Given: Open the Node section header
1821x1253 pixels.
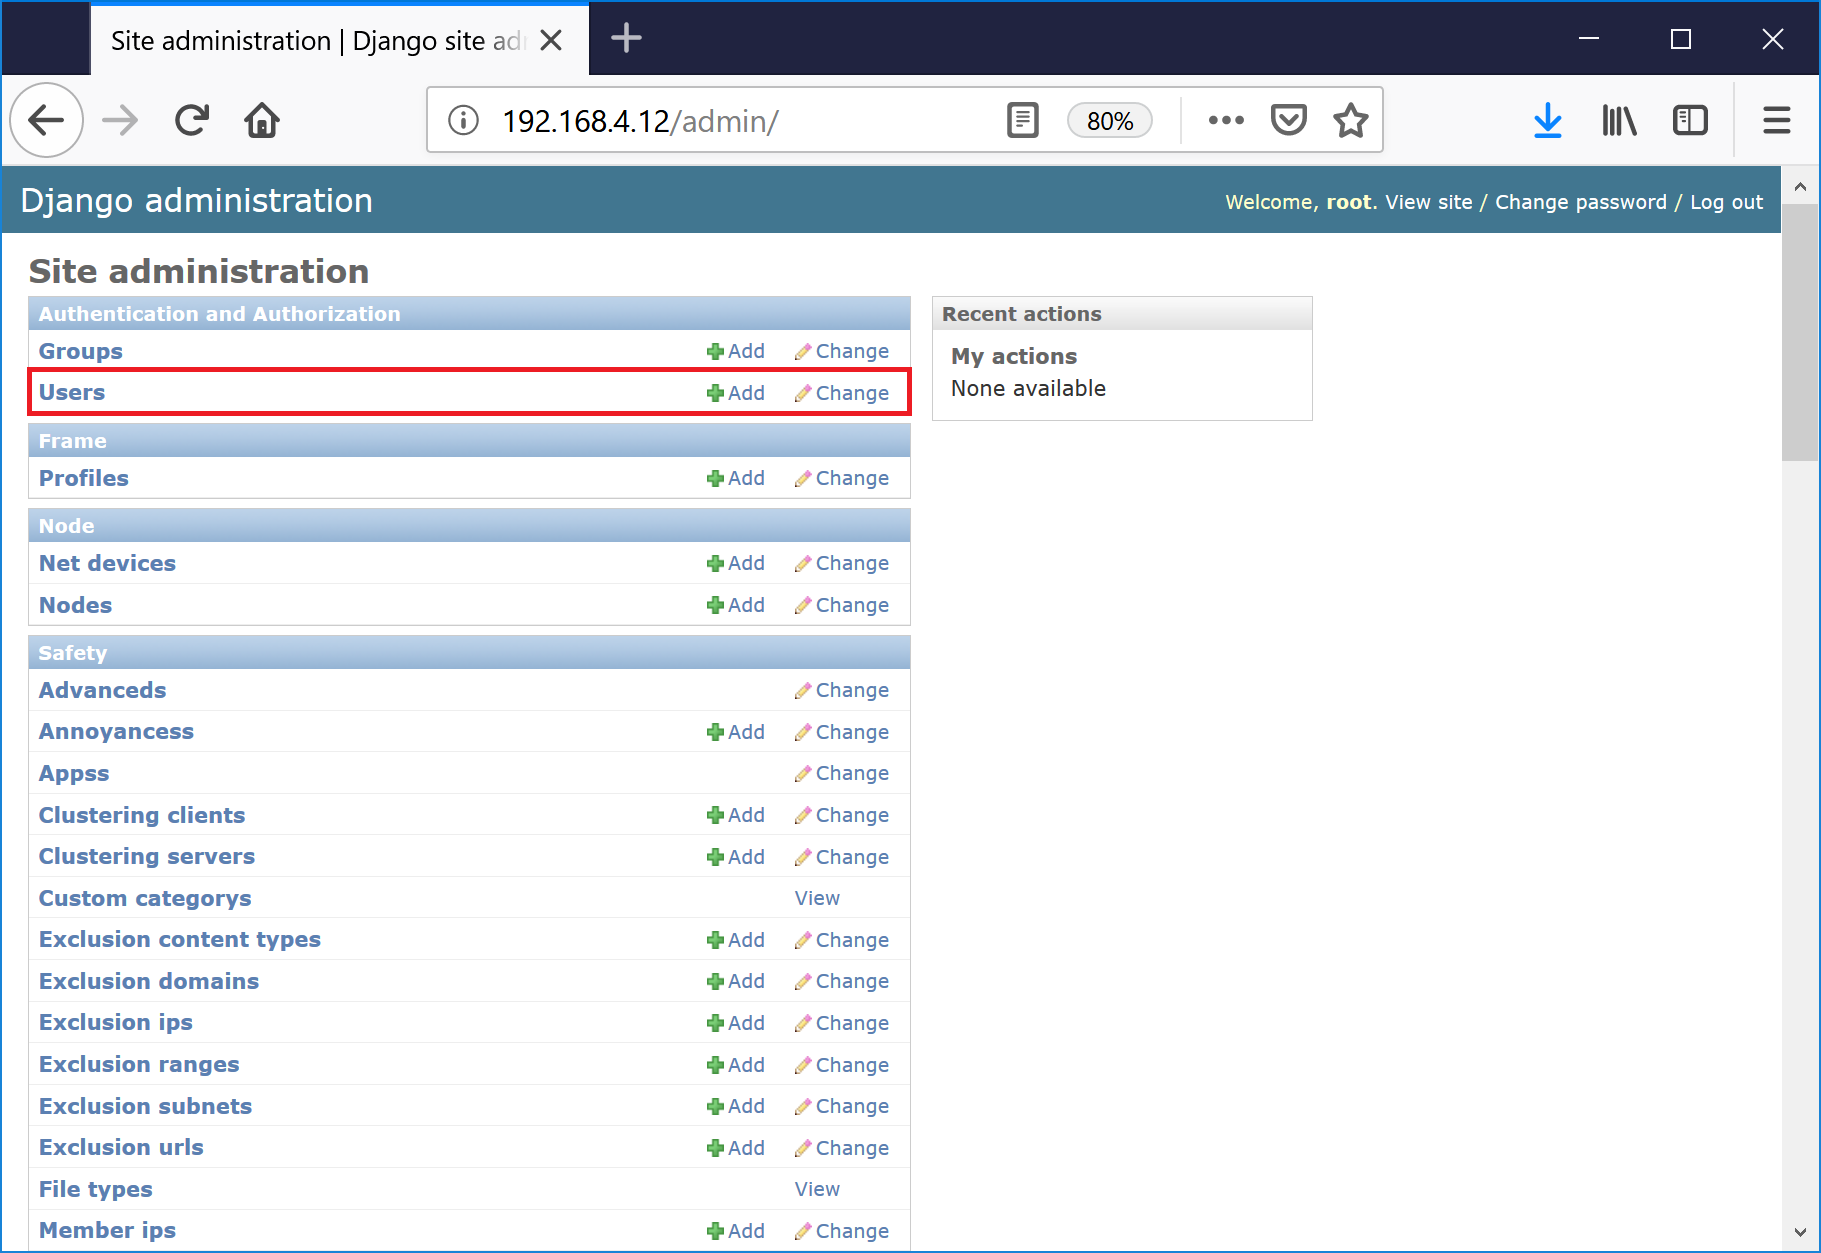Looking at the screenshot, I should (x=66, y=526).
